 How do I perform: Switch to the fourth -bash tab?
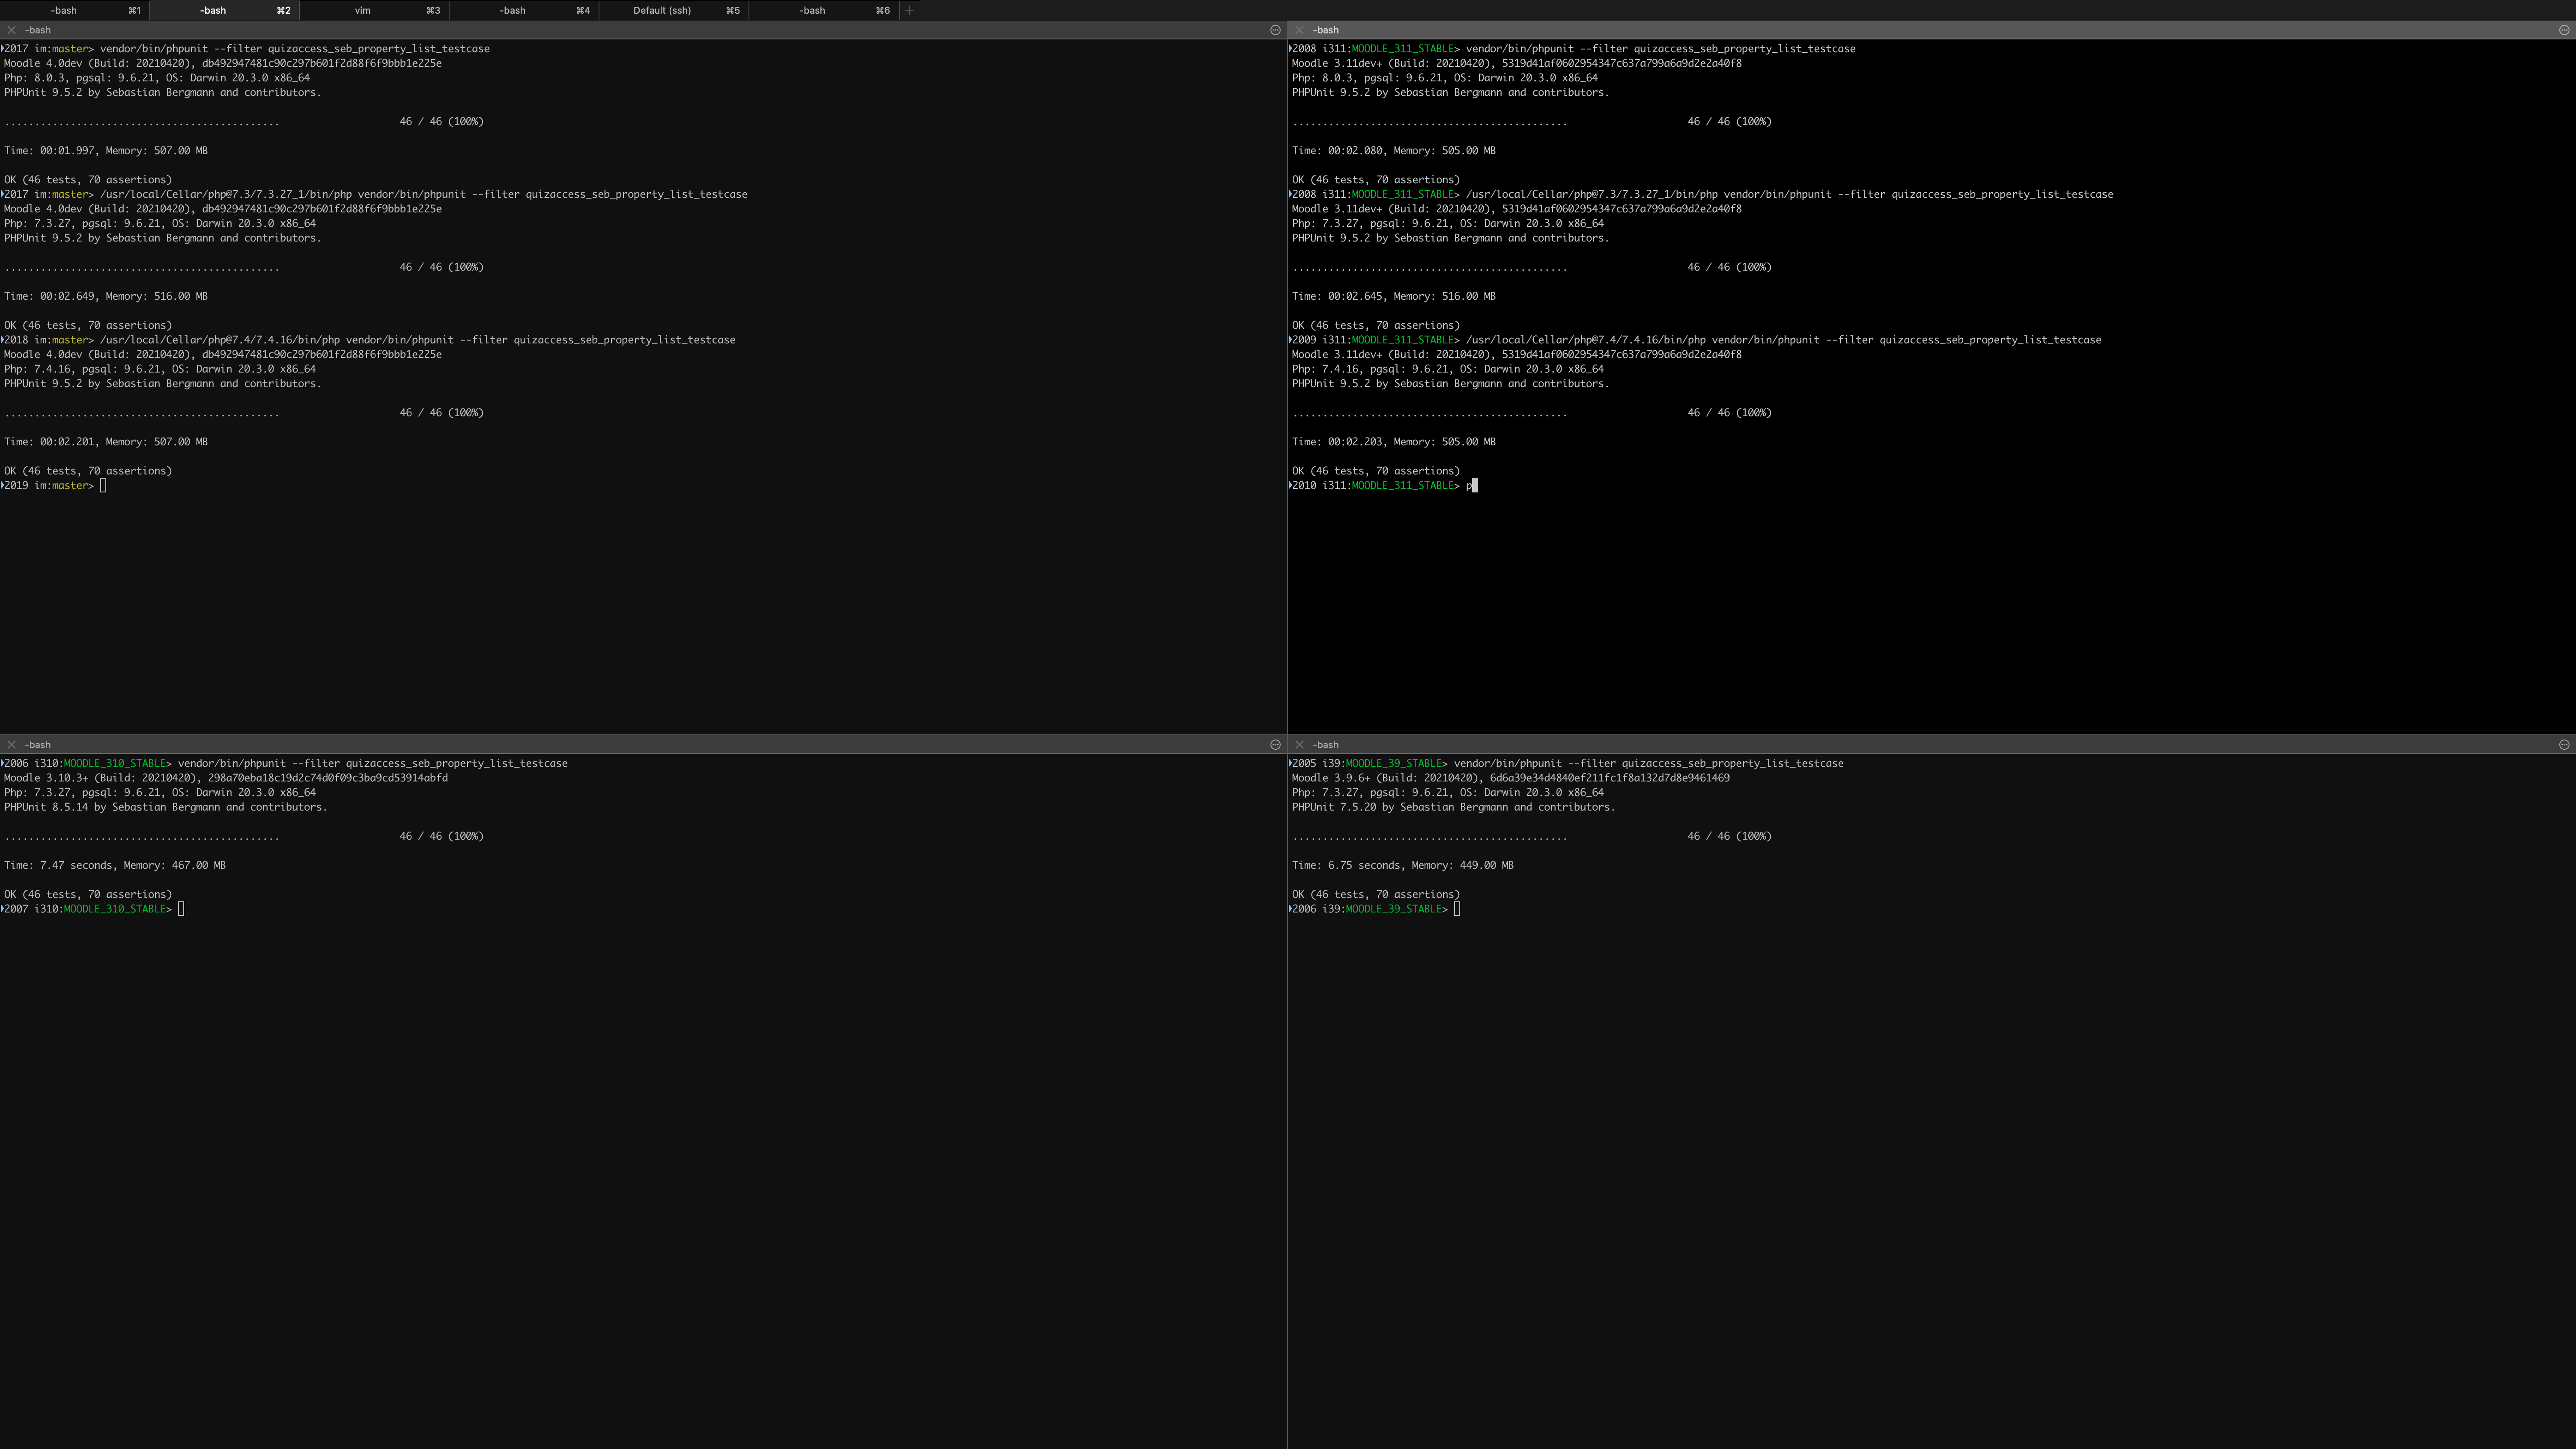[x=524, y=10]
